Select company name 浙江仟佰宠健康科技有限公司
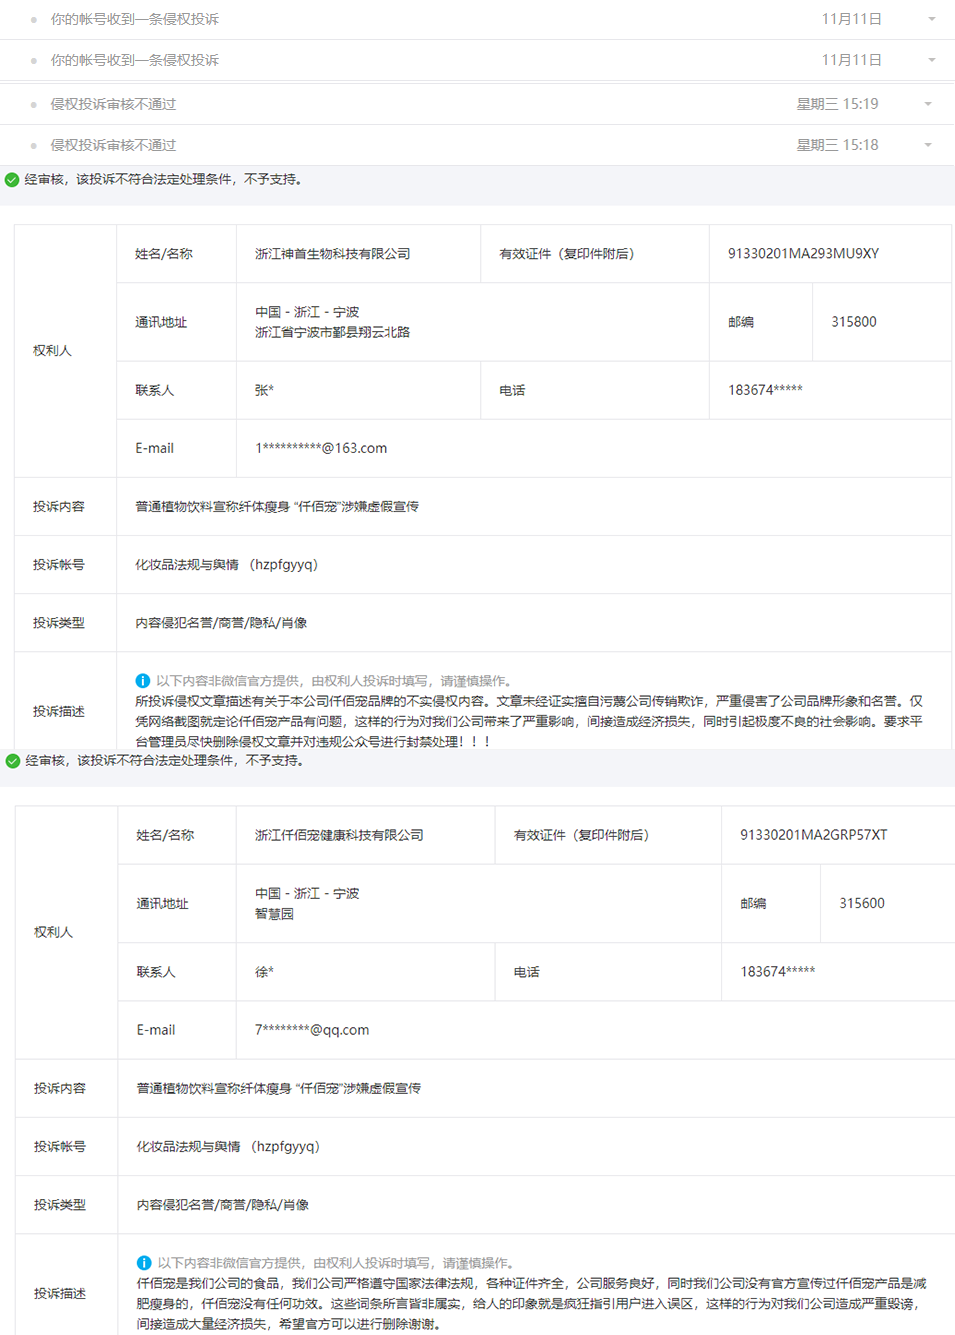Image resolution: width=955 pixels, height=1335 pixels. [x=339, y=835]
